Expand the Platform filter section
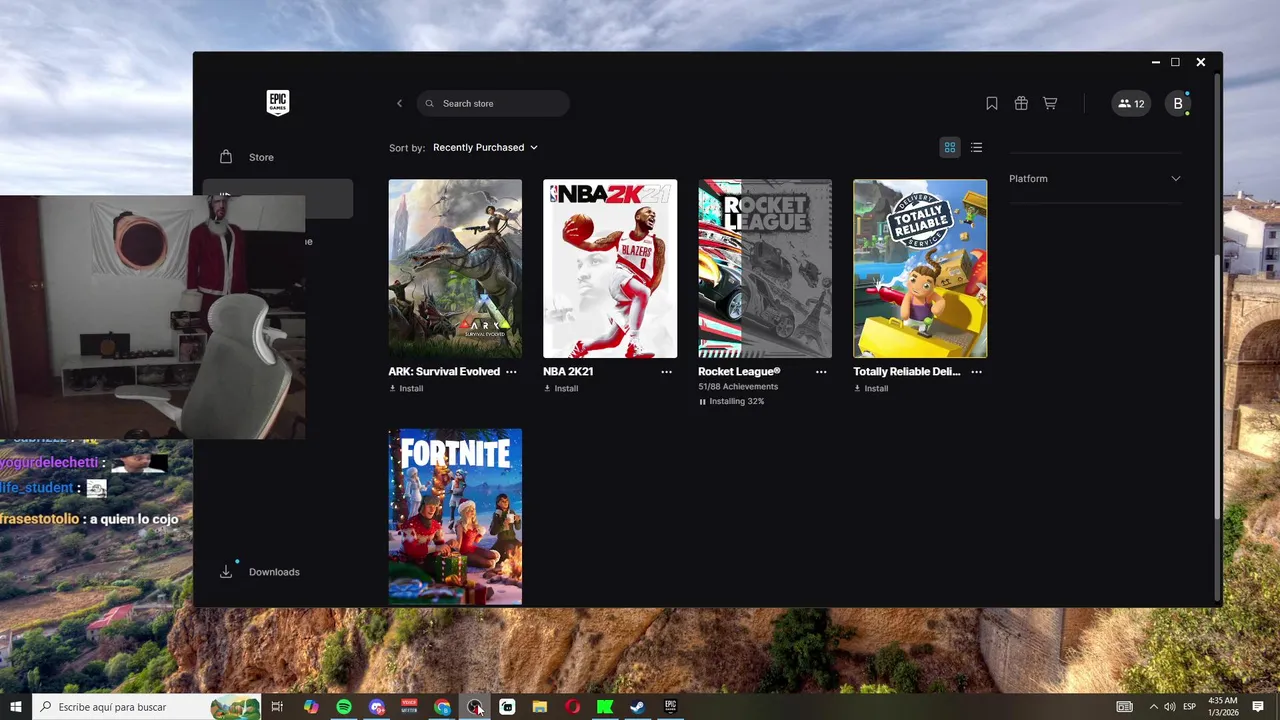 1095,178
